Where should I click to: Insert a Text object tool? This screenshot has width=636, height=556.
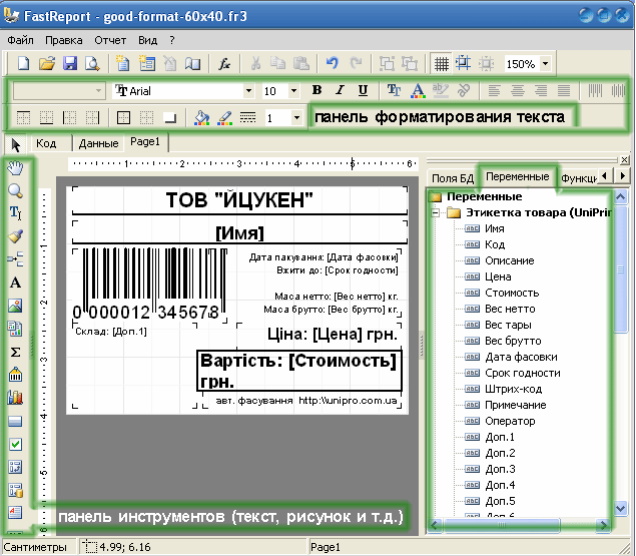pyautogui.click(x=16, y=283)
